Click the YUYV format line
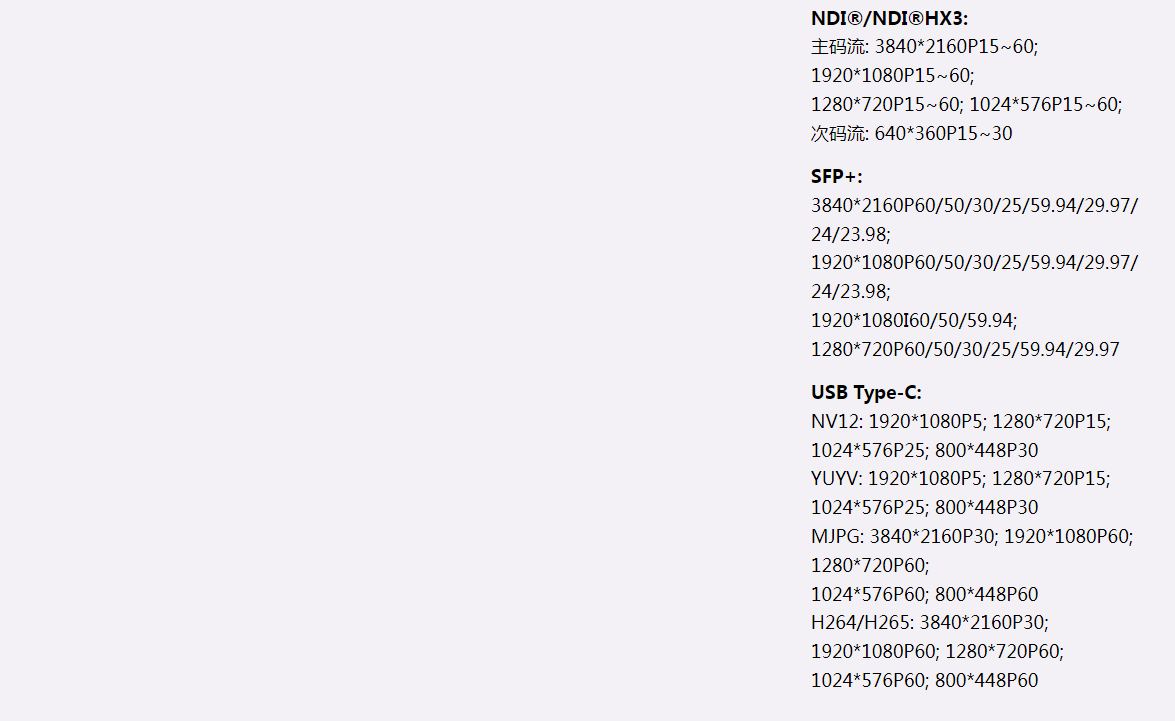 (x=960, y=479)
